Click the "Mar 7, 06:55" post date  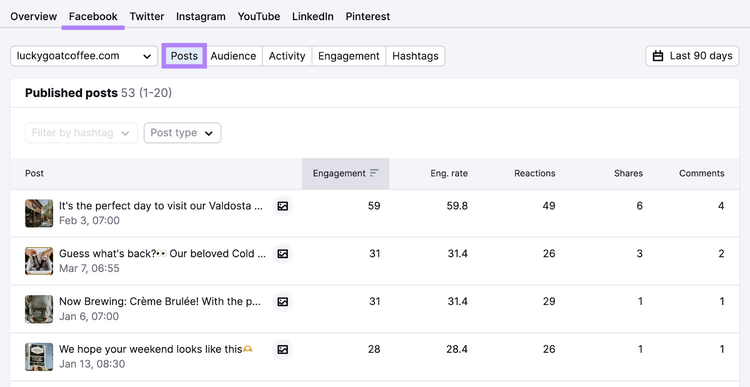(89, 268)
